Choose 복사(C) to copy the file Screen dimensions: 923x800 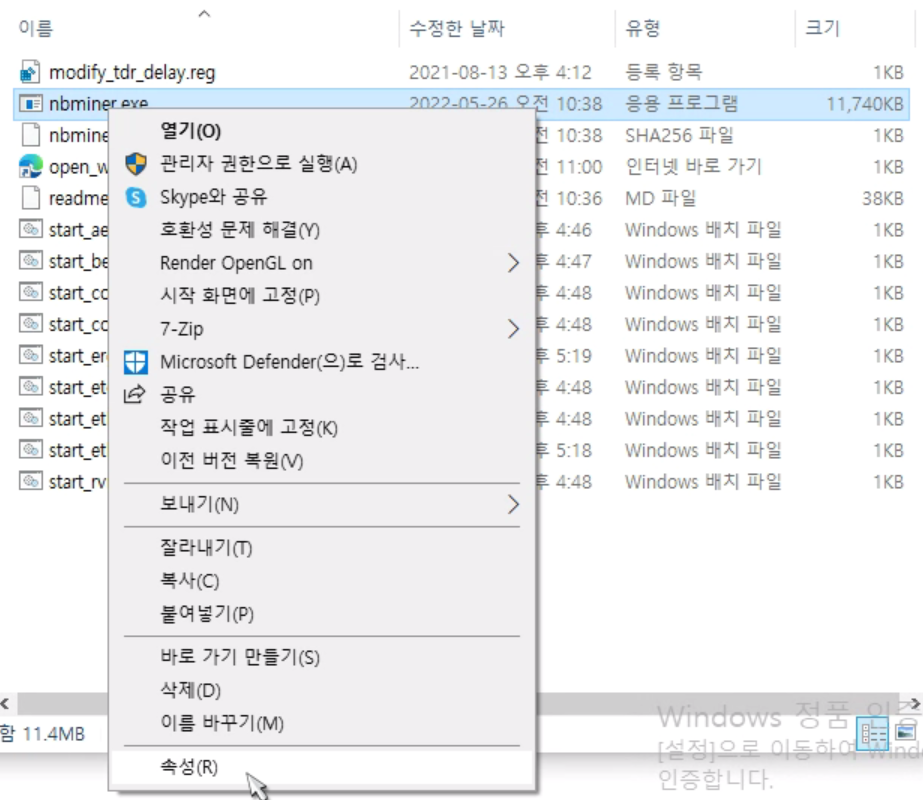pyautogui.click(x=190, y=581)
